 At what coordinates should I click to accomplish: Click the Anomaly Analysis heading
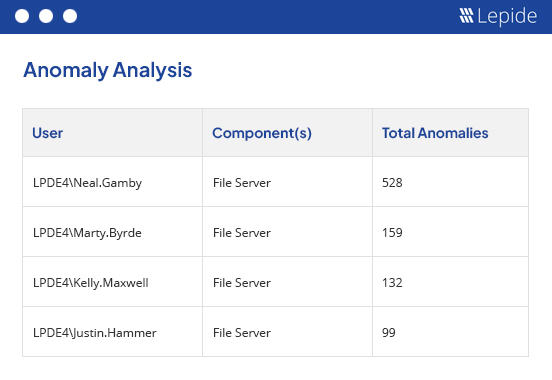[108, 70]
